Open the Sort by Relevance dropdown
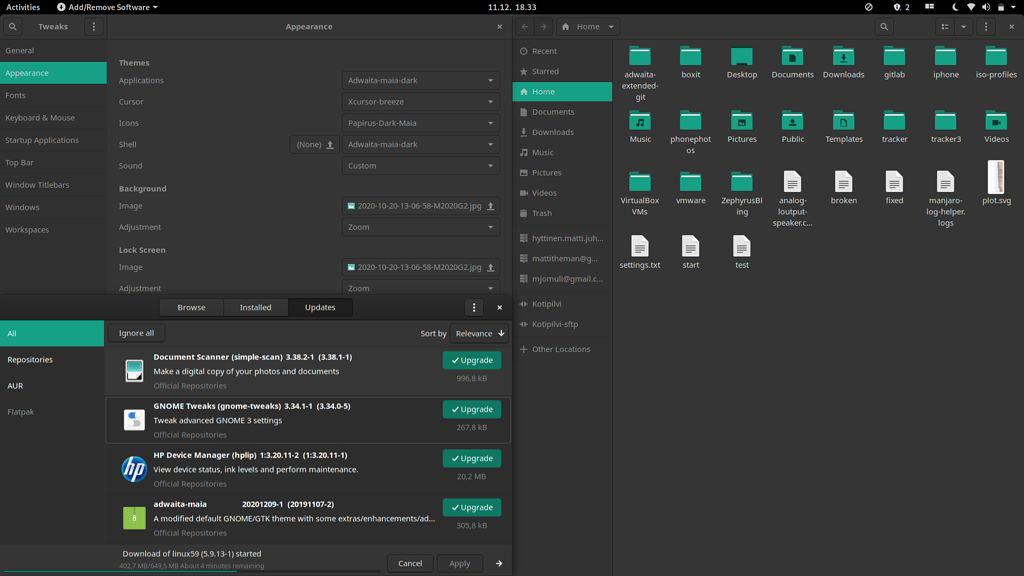The image size is (1024, 576). click(478, 333)
